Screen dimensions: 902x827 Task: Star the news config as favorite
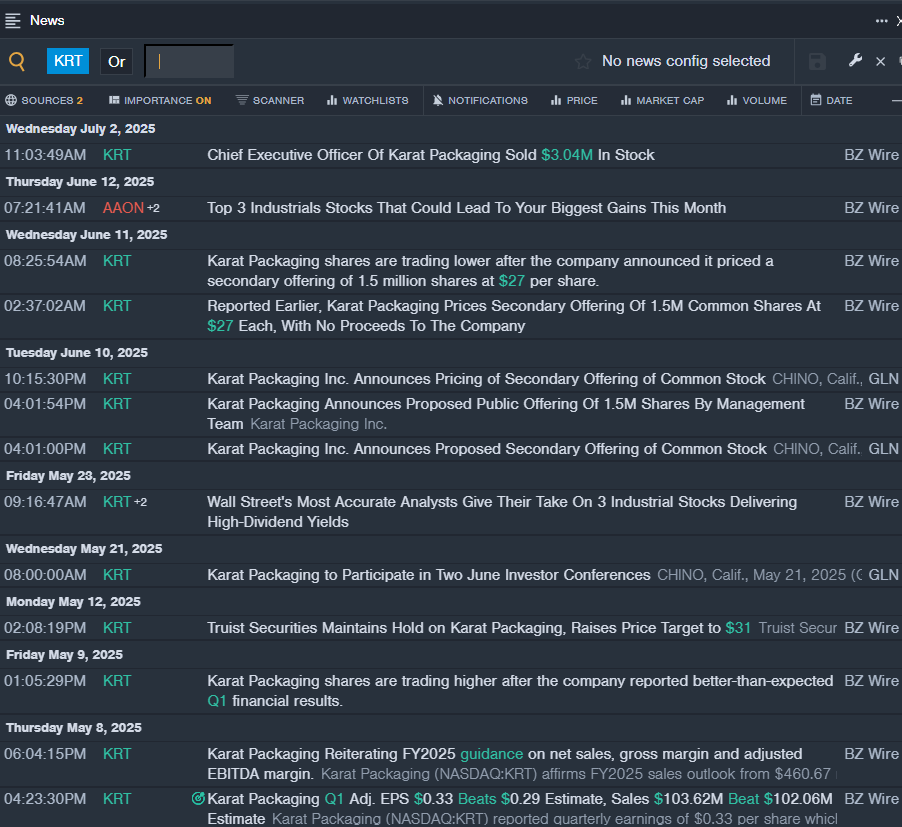pyautogui.click(x=583, y=62)
